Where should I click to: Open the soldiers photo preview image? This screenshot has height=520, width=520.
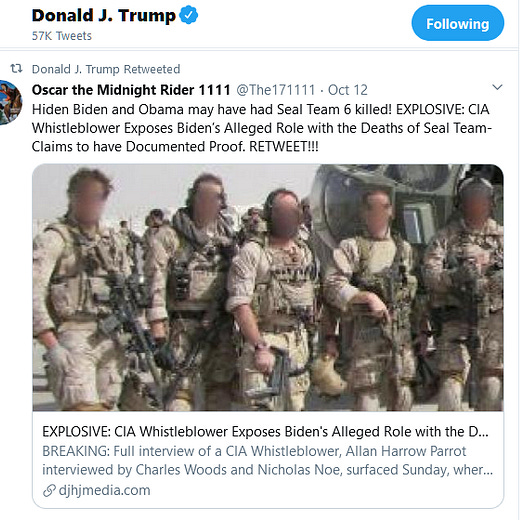[x=268, y=287]
